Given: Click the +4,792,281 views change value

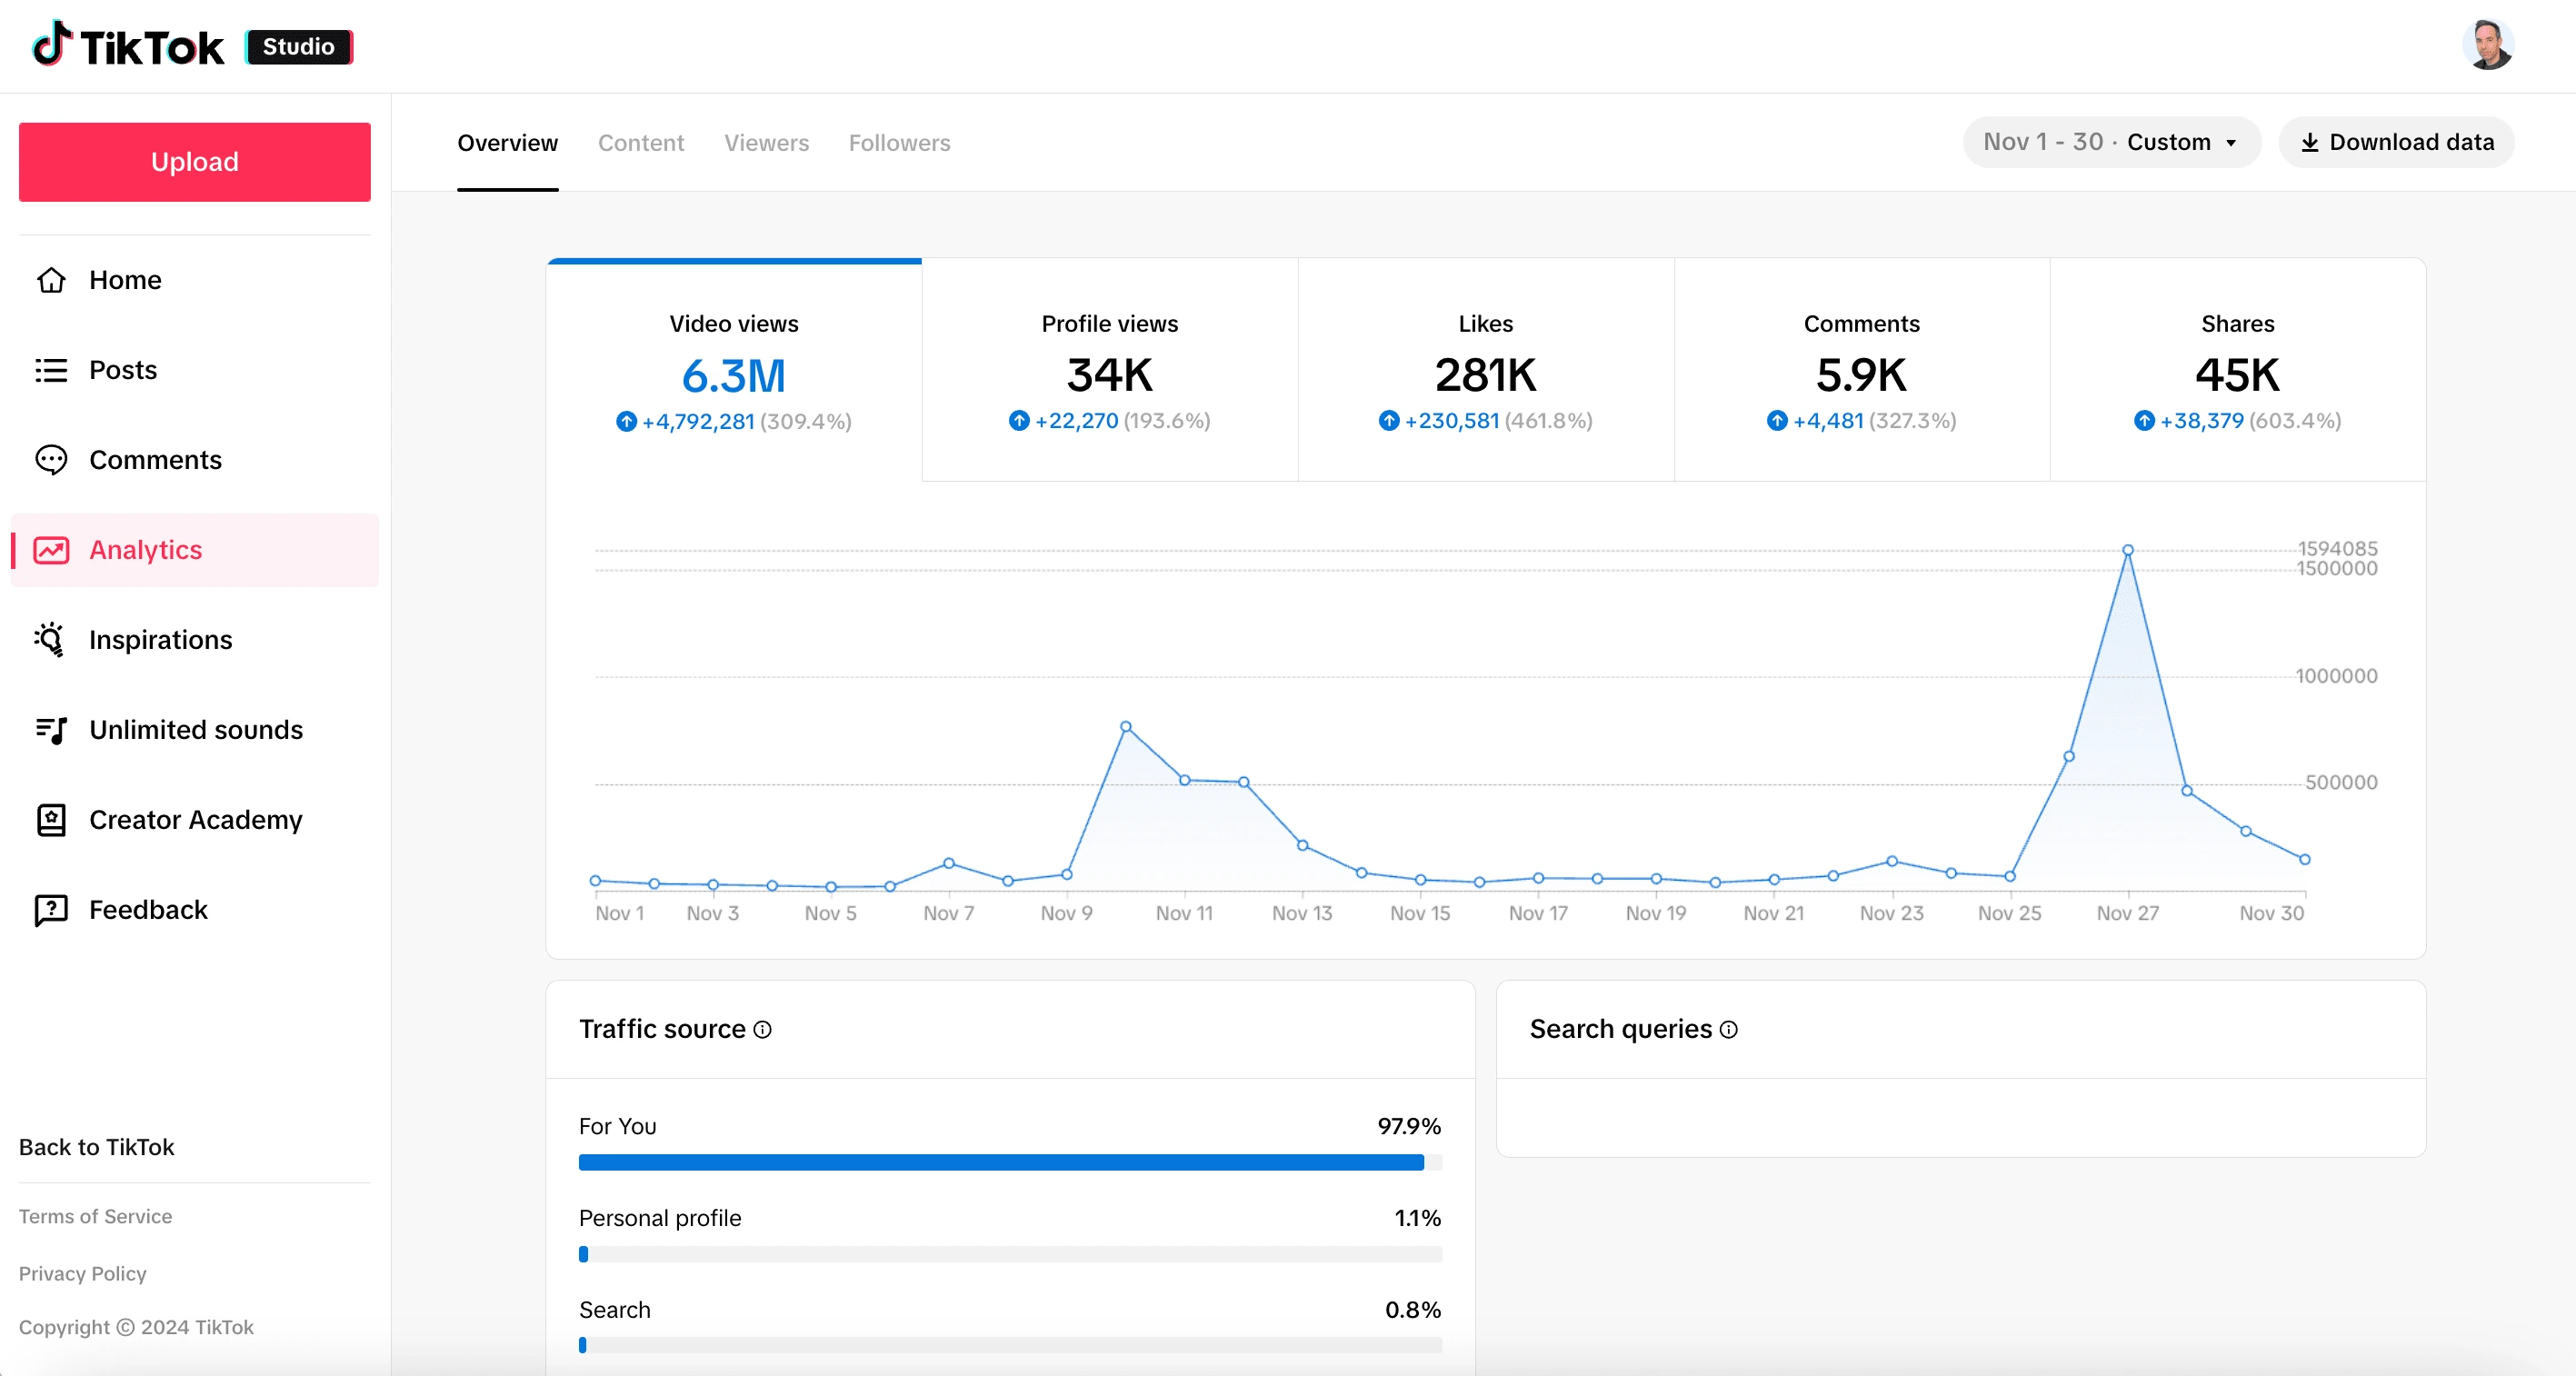Looking at the screenshot, I should [x=698, y=422].
